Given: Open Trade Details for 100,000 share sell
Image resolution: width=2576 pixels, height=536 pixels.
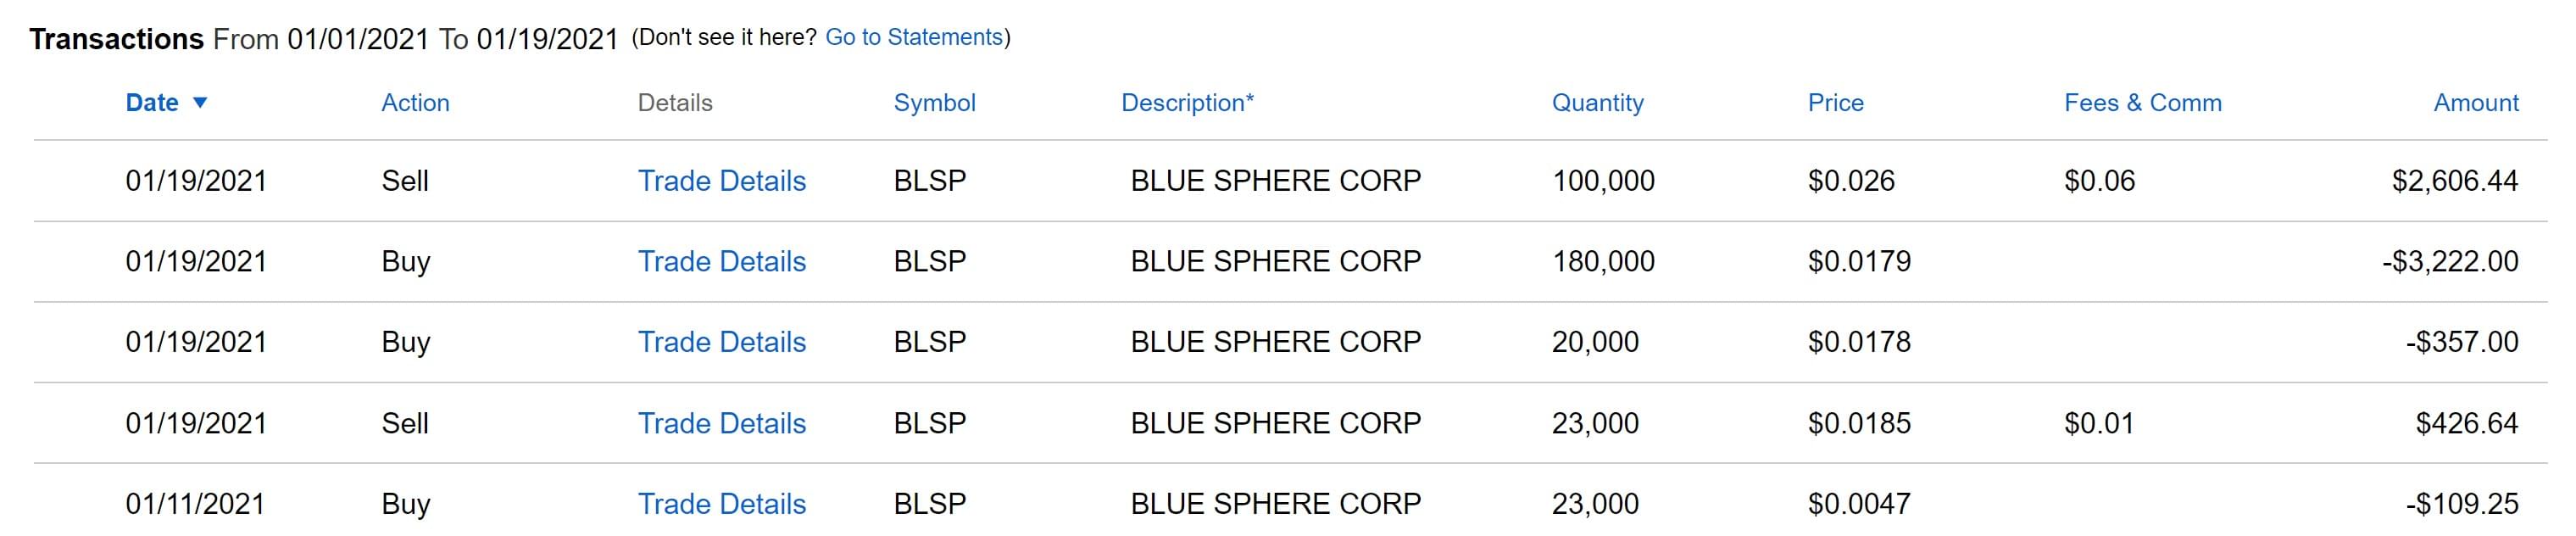Looking at the screenshot, I should pos(721,180).
